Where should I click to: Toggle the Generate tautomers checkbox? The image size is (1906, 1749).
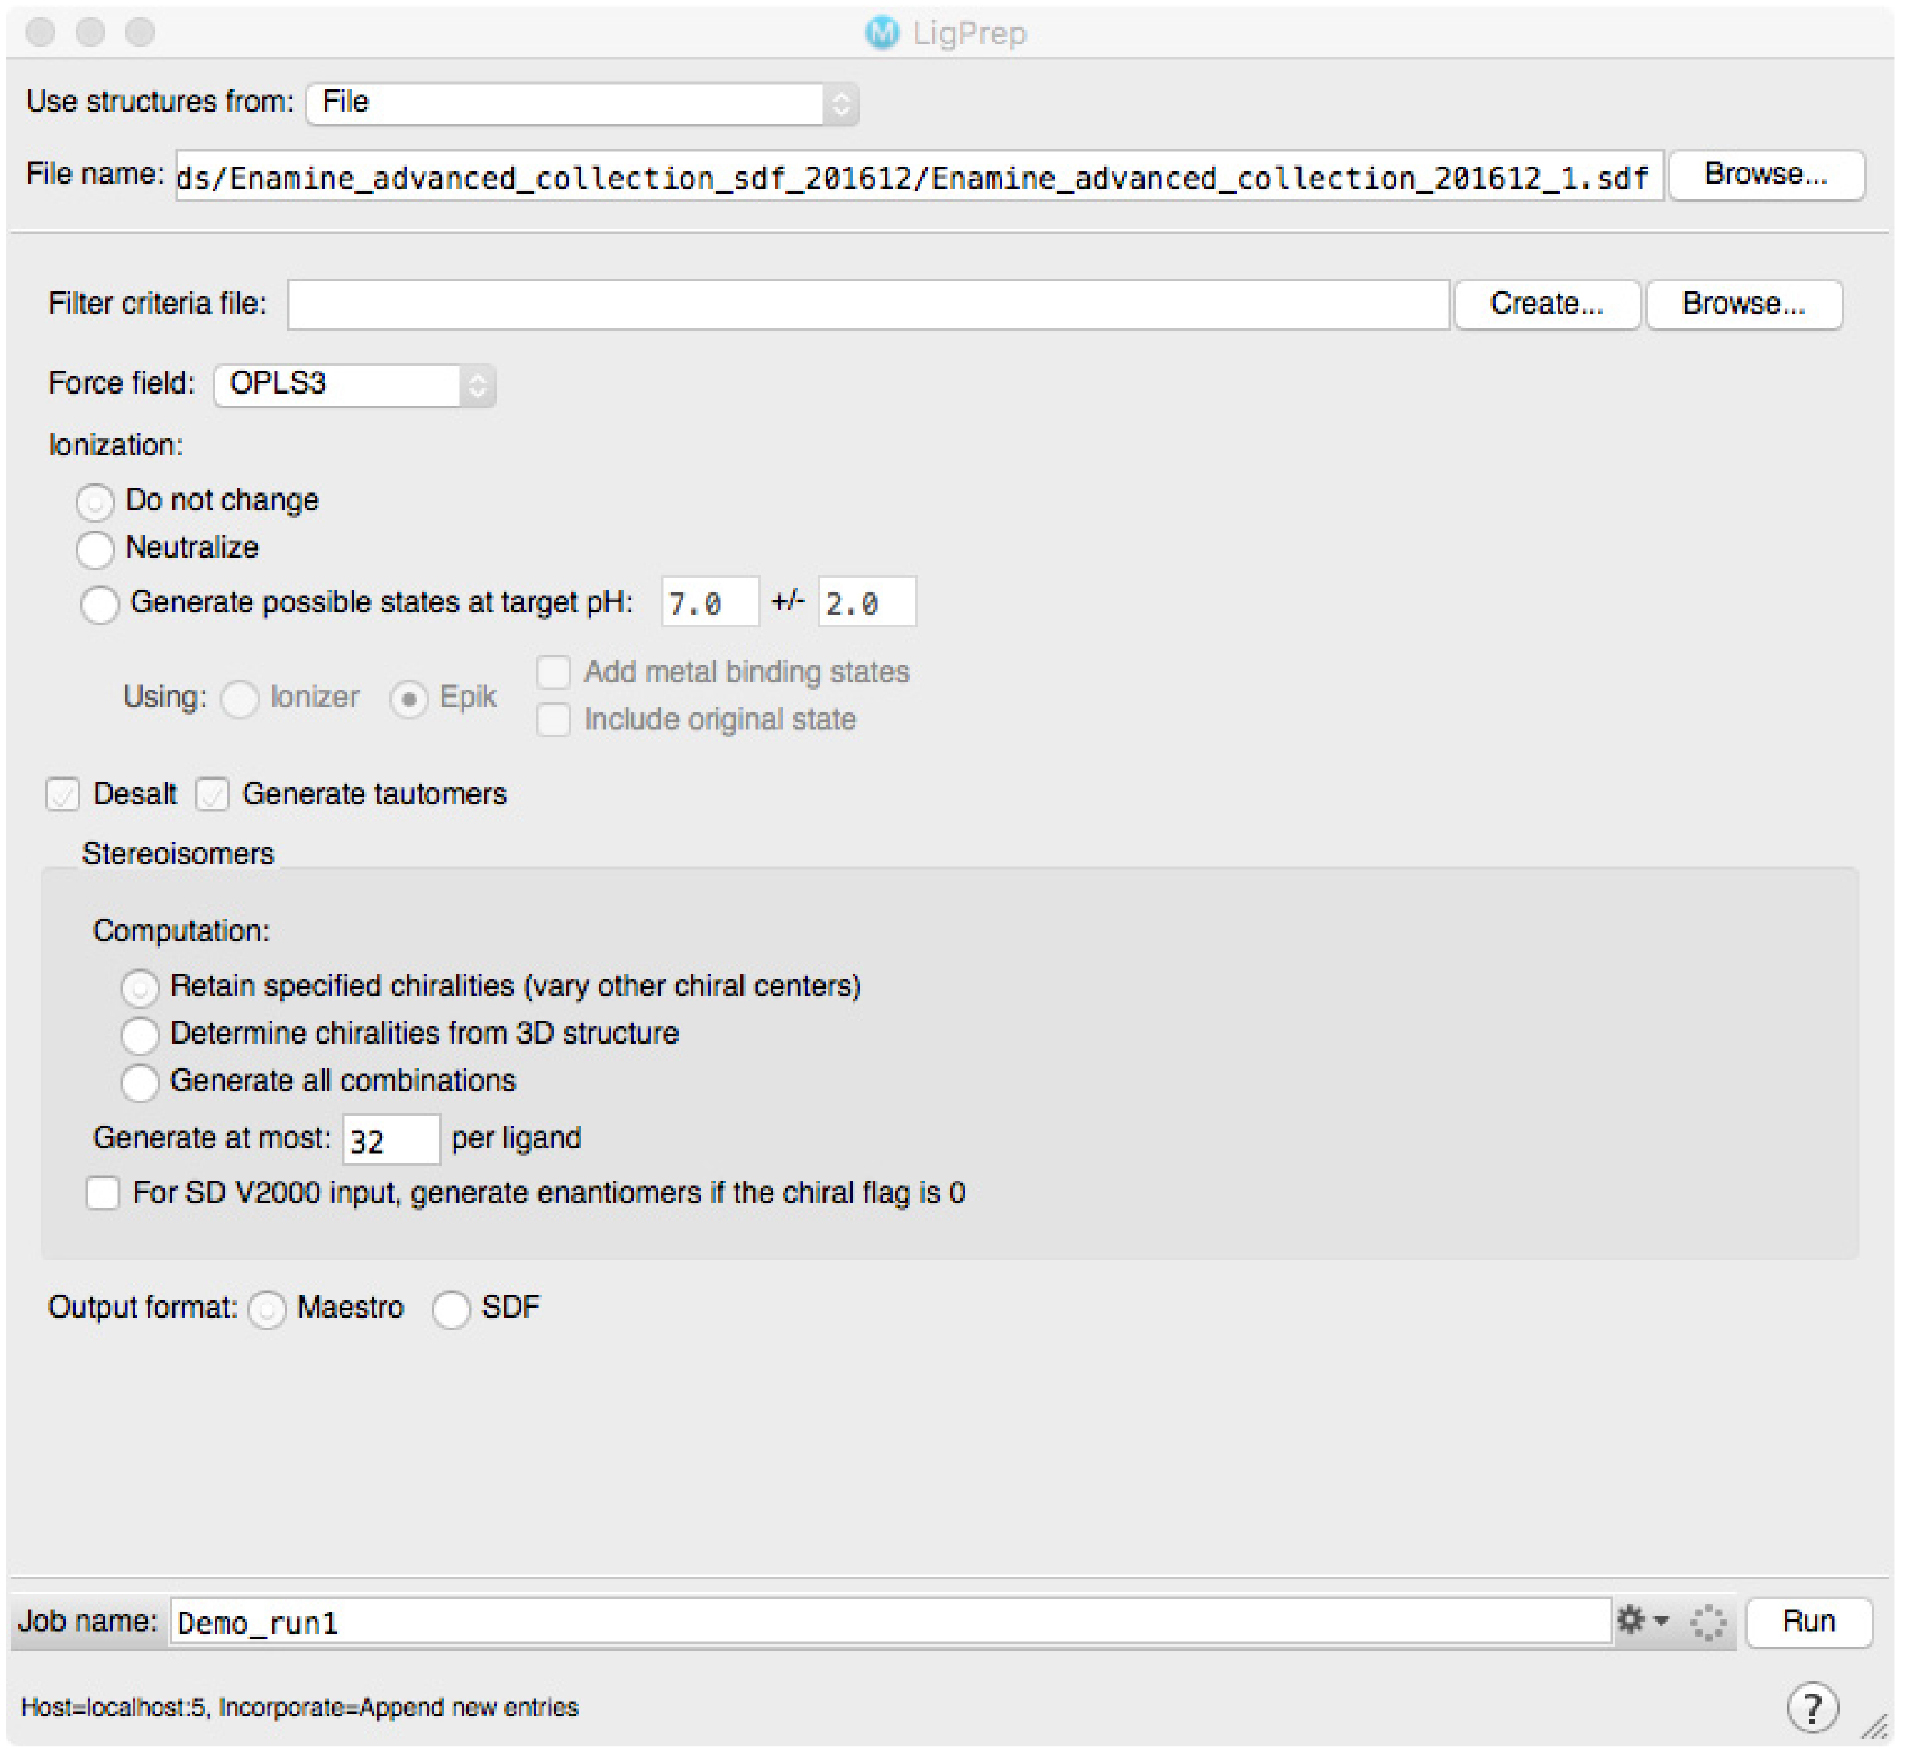212,794
